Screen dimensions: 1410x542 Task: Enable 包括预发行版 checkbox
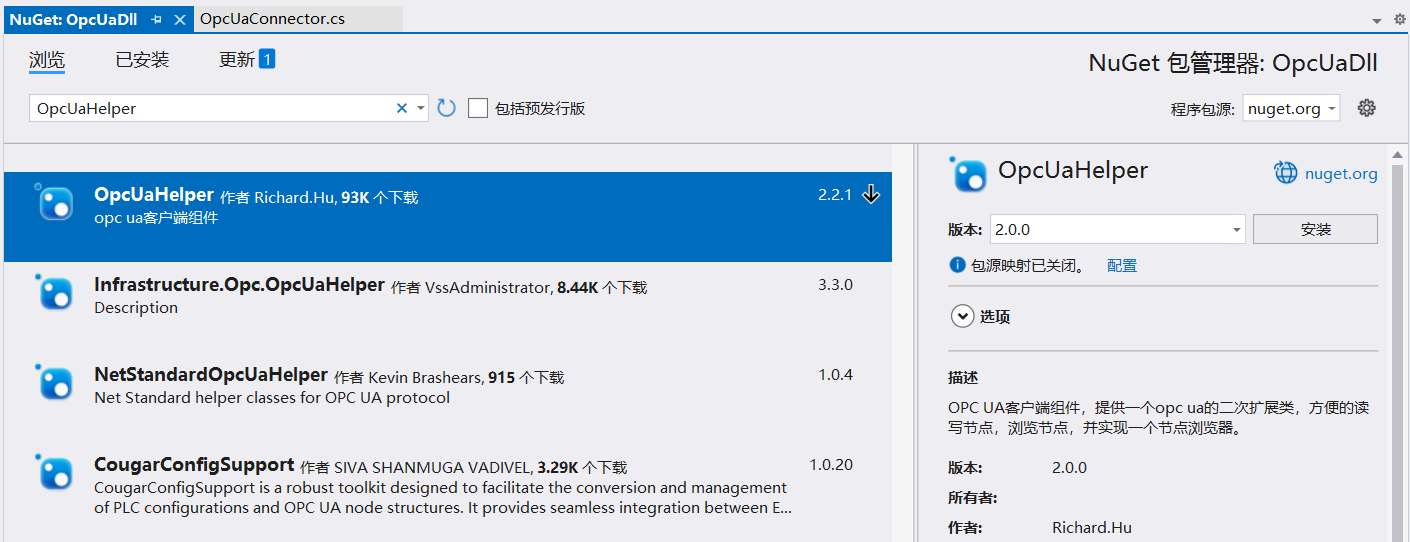[478, 108]
